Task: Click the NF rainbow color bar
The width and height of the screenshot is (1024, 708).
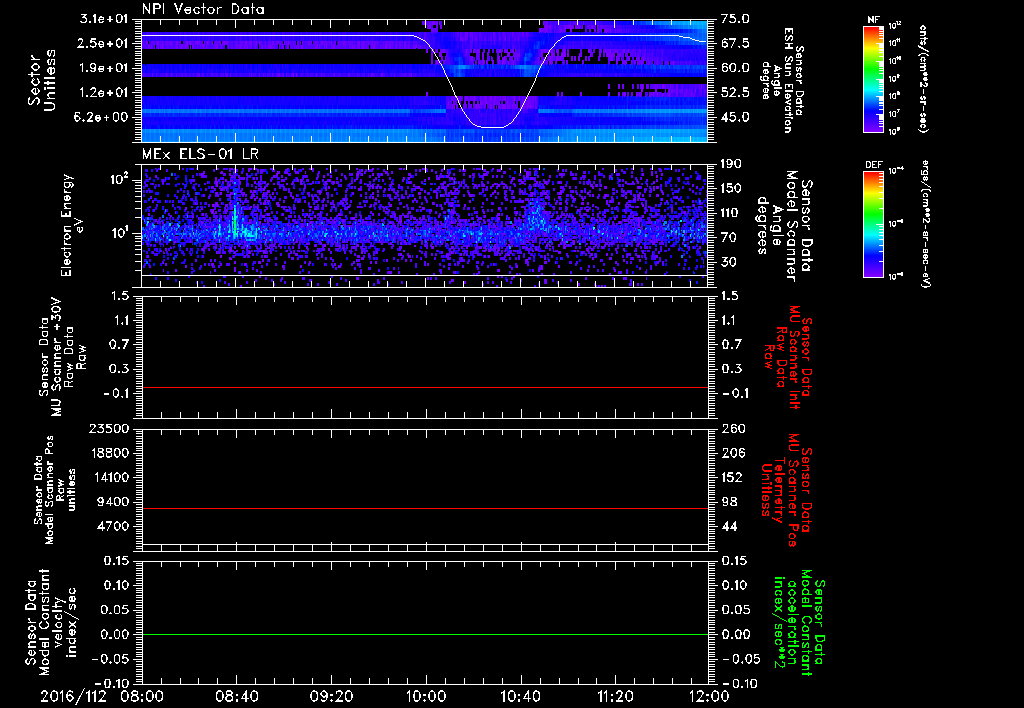Action: coord(874,78)
